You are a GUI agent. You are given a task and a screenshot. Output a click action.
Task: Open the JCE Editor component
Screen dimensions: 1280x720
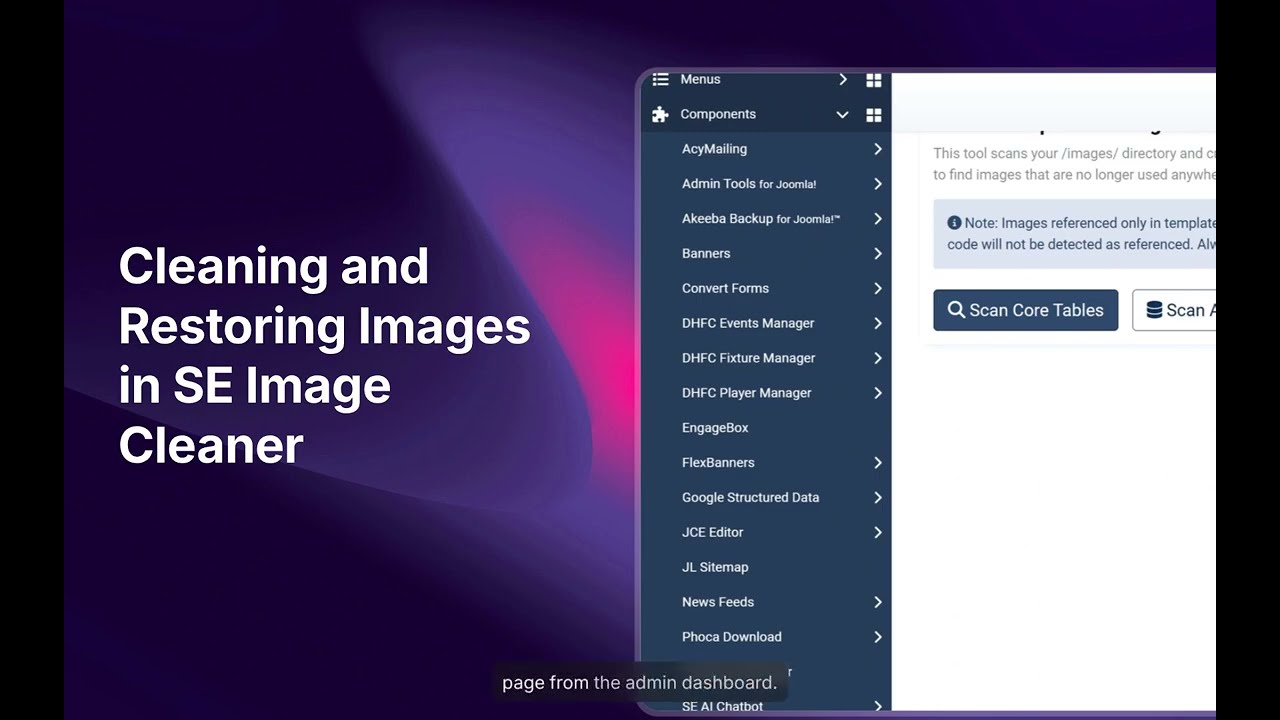(712, 532)
